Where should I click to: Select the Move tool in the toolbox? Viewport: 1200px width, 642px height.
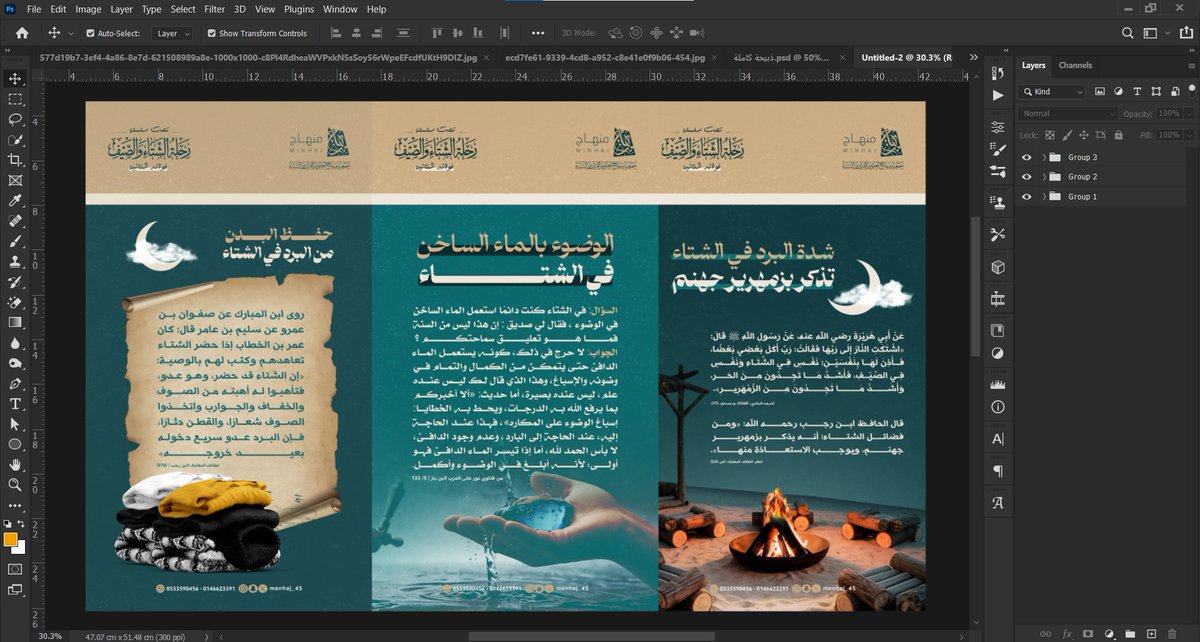[x=15, y=79]
